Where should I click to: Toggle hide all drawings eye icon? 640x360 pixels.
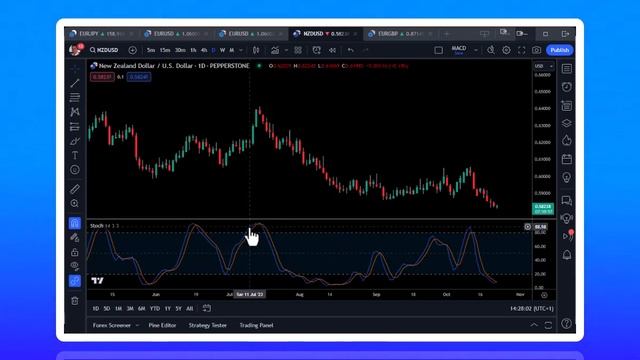pos(75,266)
